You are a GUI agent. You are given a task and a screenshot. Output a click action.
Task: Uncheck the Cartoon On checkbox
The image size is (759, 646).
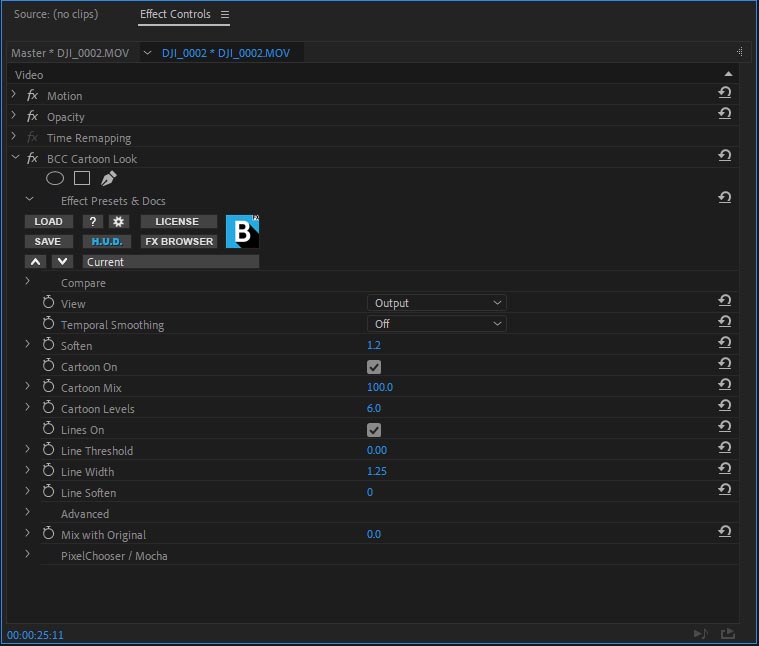tap(374, 367)
